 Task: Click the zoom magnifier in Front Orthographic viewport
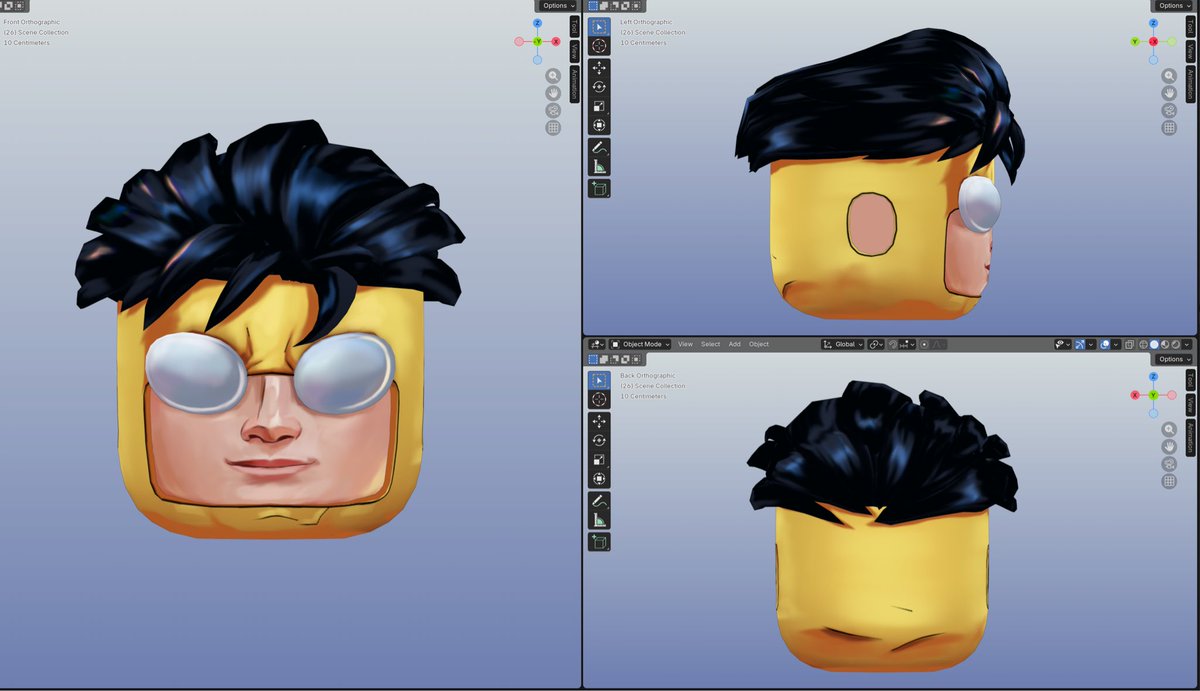pos(553,76)
